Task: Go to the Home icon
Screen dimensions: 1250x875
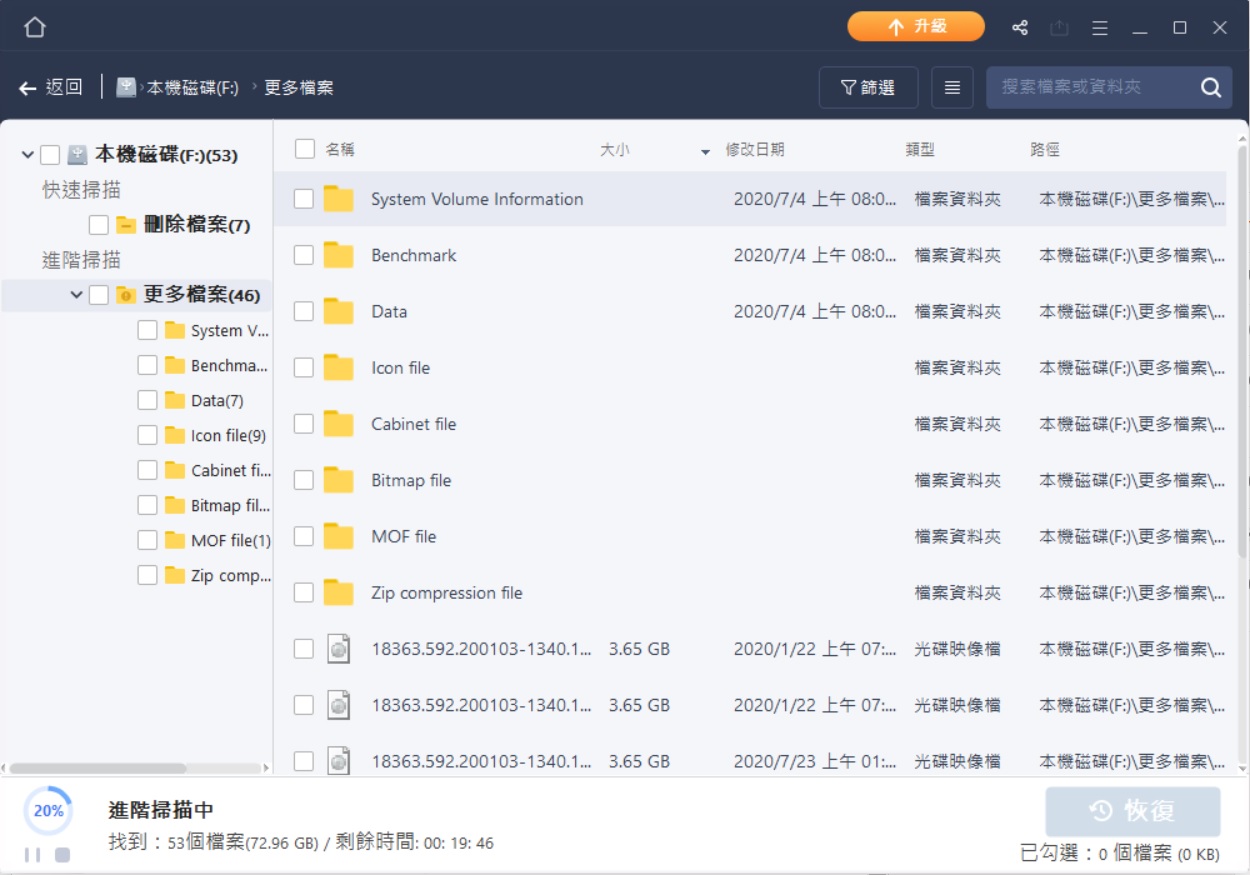Action: tap(35, 27)
